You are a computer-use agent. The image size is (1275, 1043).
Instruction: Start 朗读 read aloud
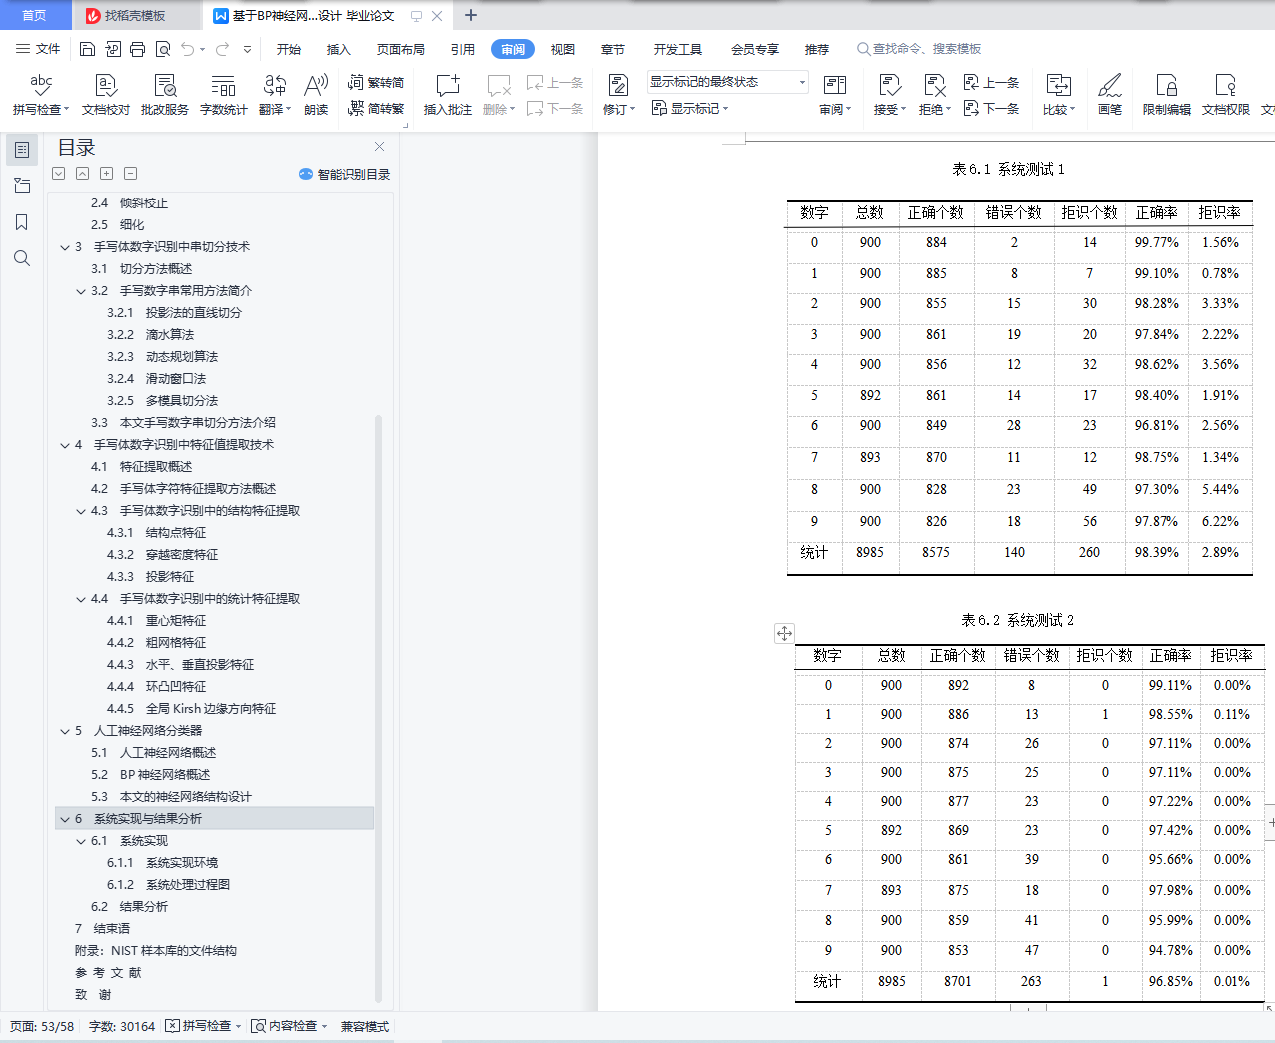[316, 95]
